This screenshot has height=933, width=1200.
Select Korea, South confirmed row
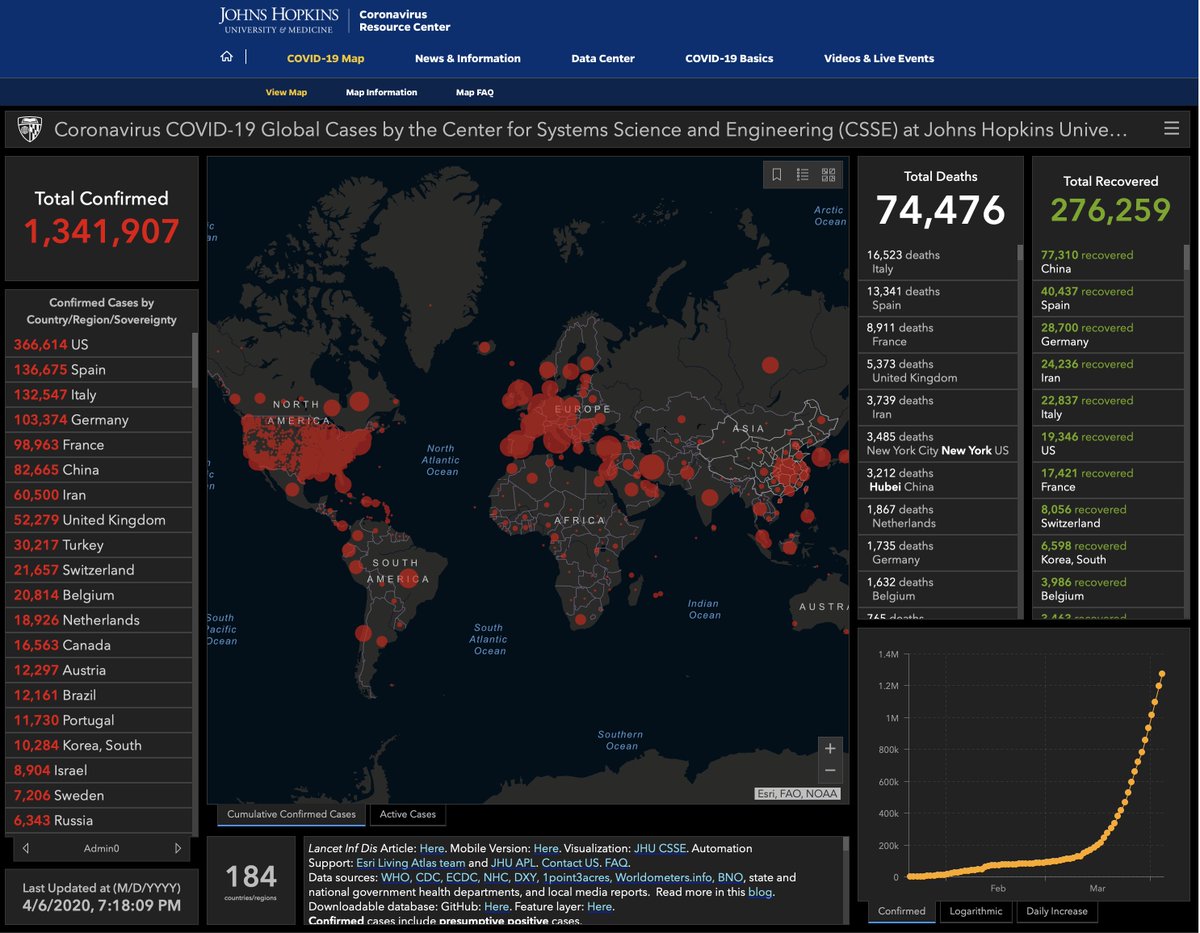pyautogui.click(x=99, y=745)
